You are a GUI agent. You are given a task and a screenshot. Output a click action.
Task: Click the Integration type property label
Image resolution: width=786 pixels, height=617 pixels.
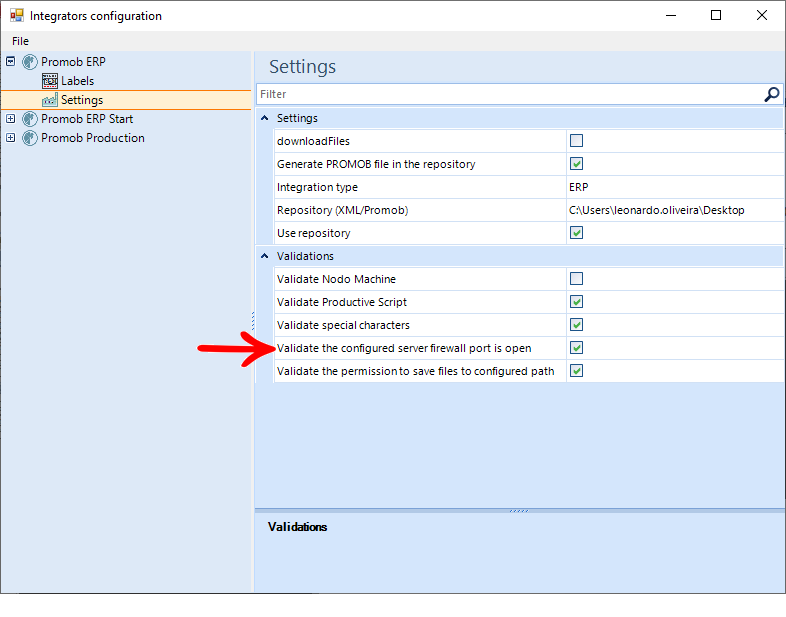pyautogui.click(x=317, y=187)
